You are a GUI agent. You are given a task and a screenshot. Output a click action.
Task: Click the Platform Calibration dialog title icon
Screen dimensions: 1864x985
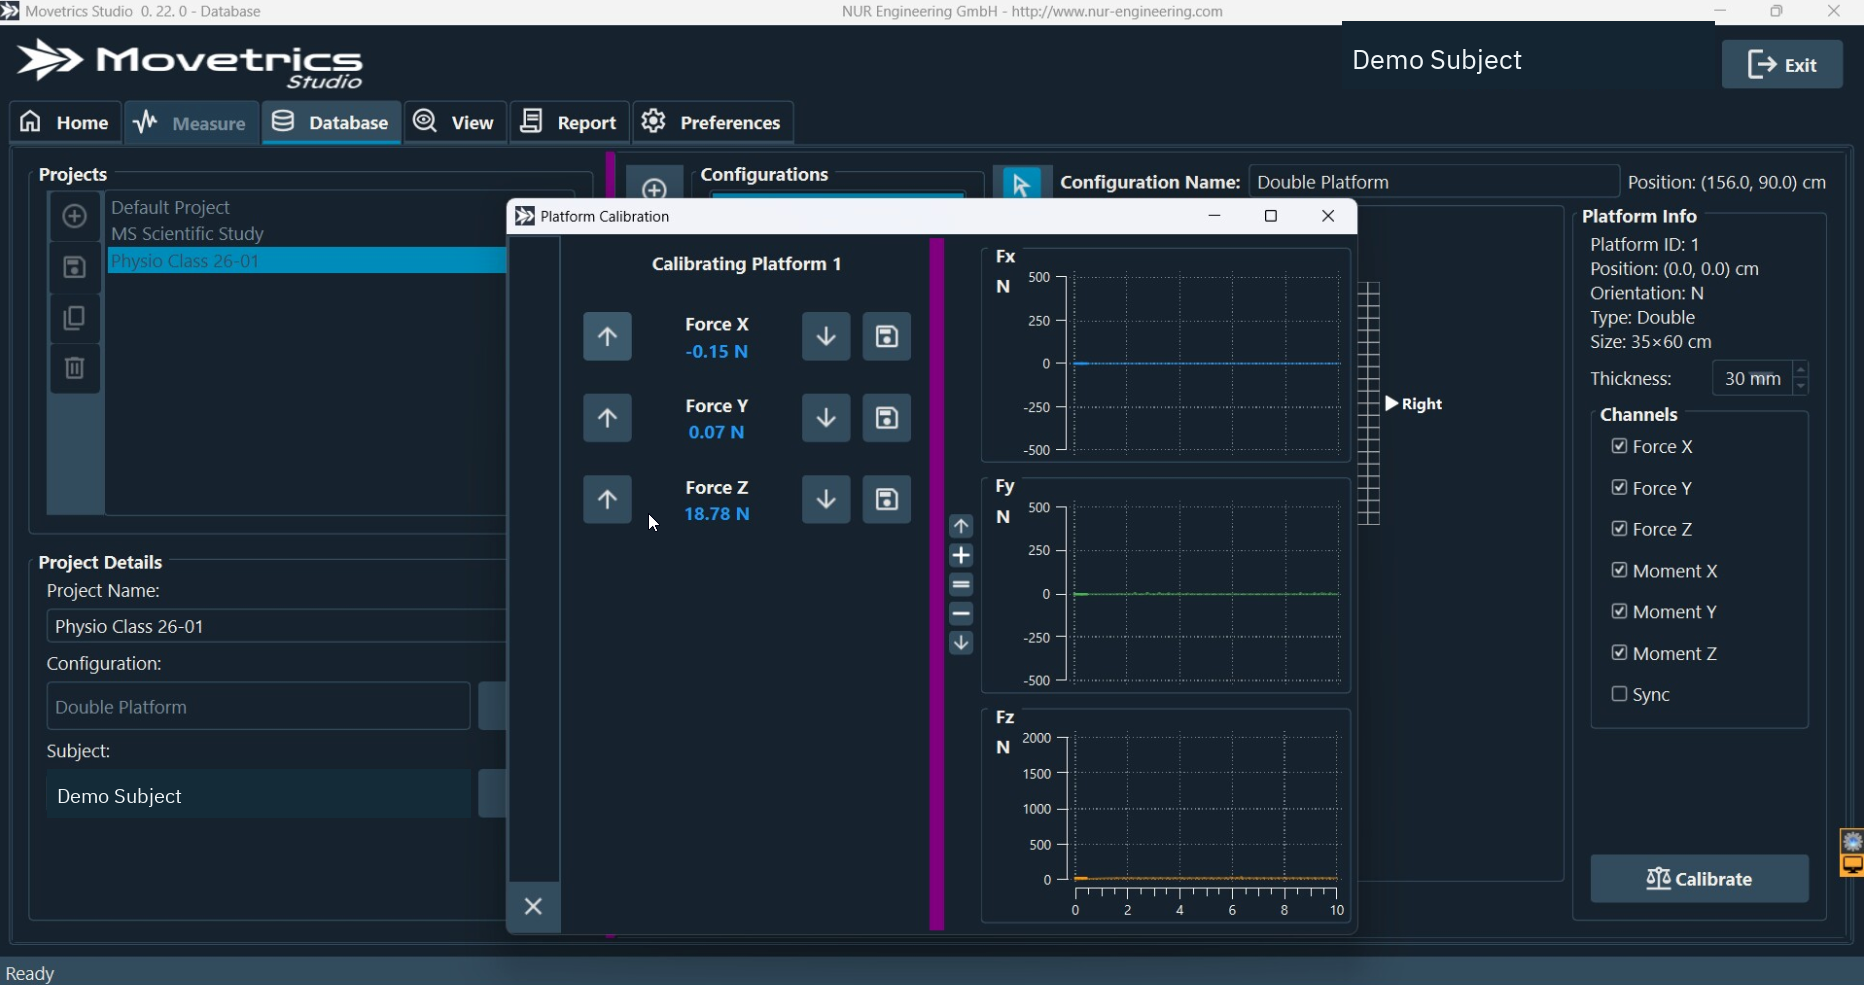coord(524,216)
